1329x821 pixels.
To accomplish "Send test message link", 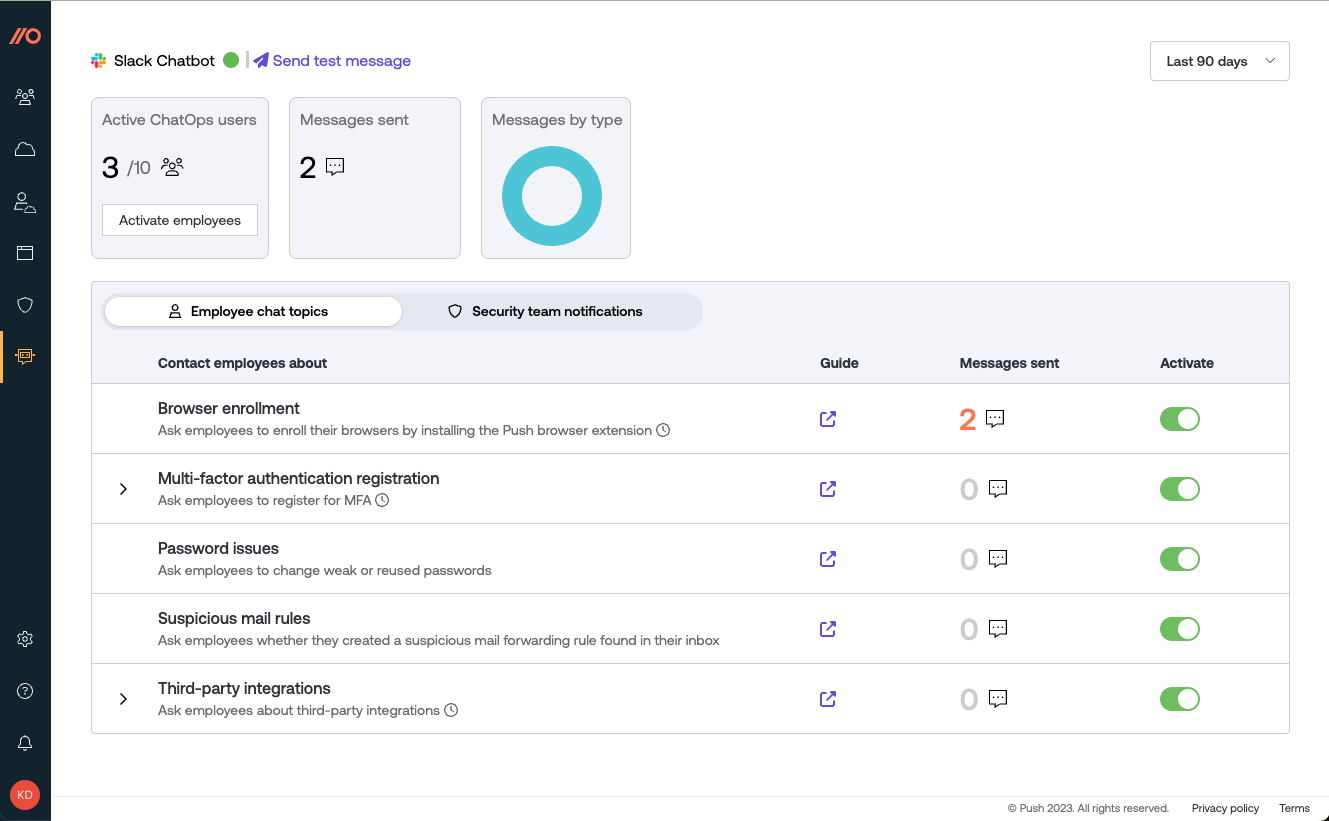I will click(332, 61).
